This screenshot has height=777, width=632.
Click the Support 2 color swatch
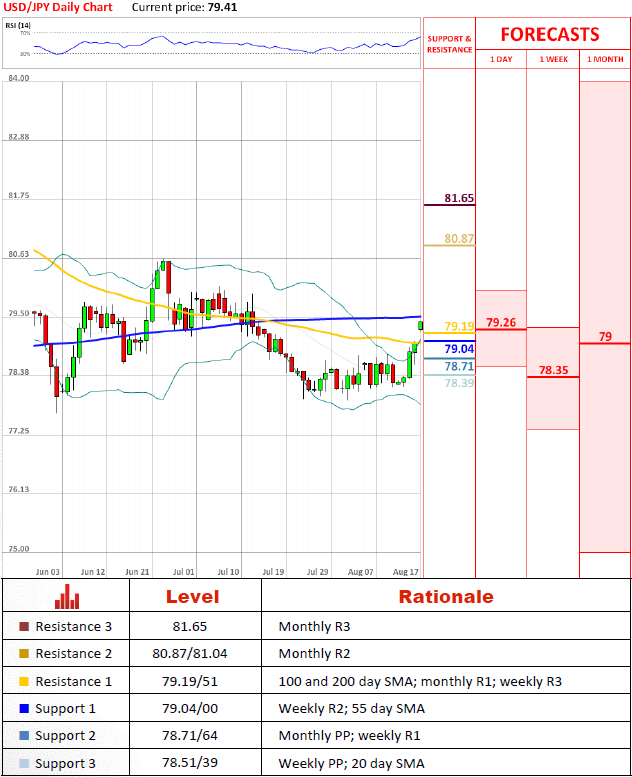pos(24,735)
